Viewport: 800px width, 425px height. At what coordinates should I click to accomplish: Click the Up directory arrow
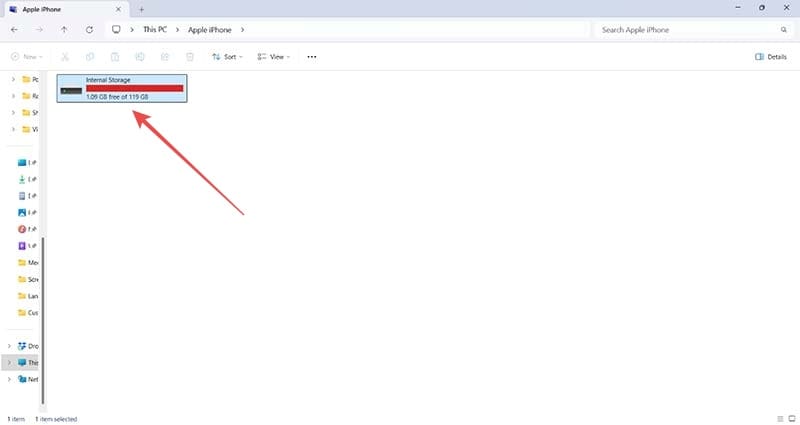pyautogui.click(x=65, y=30)
